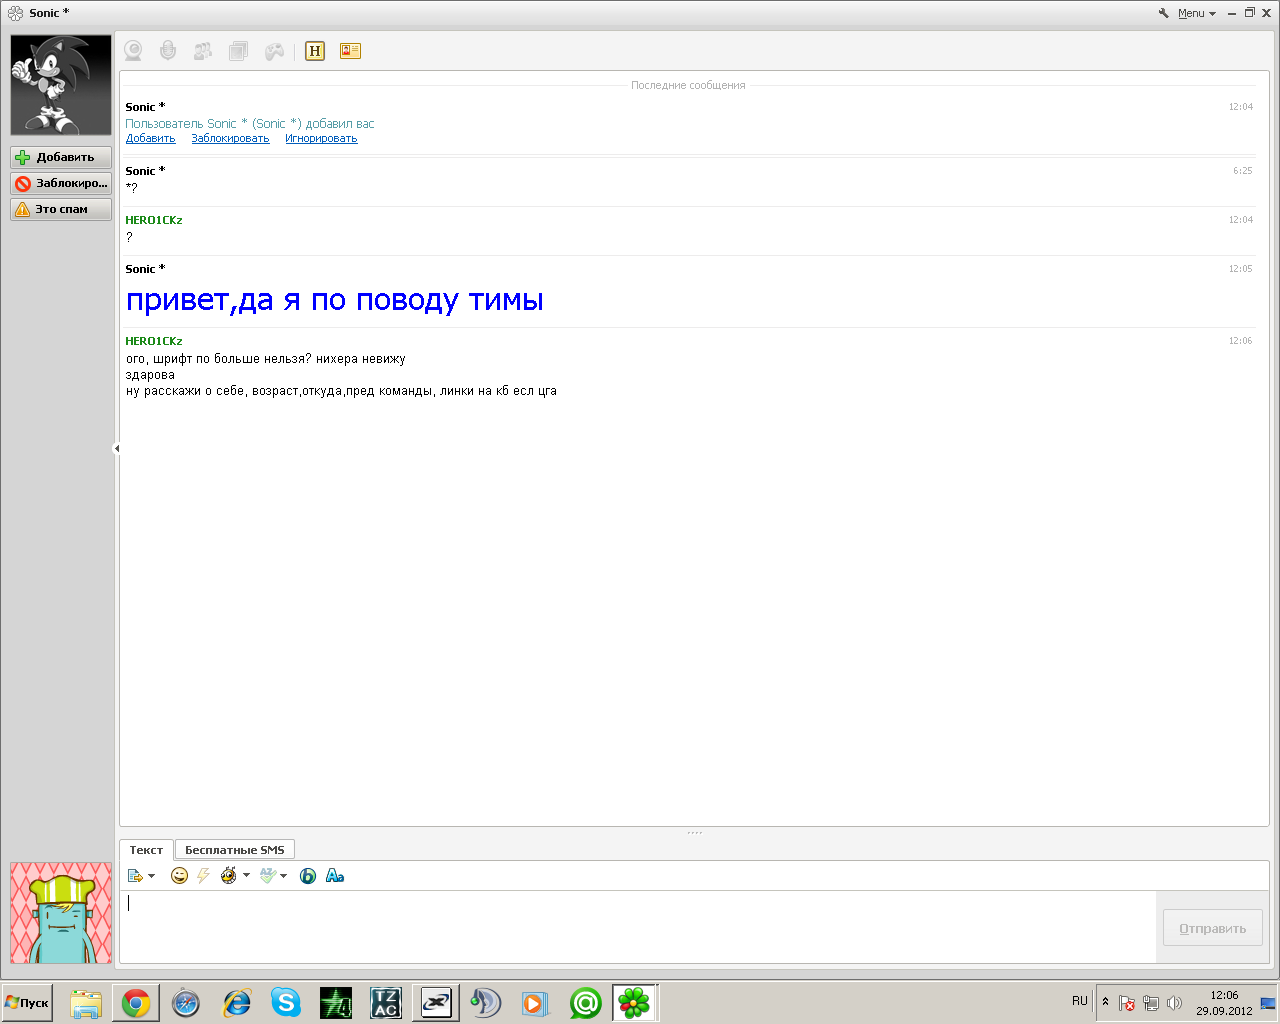
Task: Click the green b search icon
Action: 308,876
